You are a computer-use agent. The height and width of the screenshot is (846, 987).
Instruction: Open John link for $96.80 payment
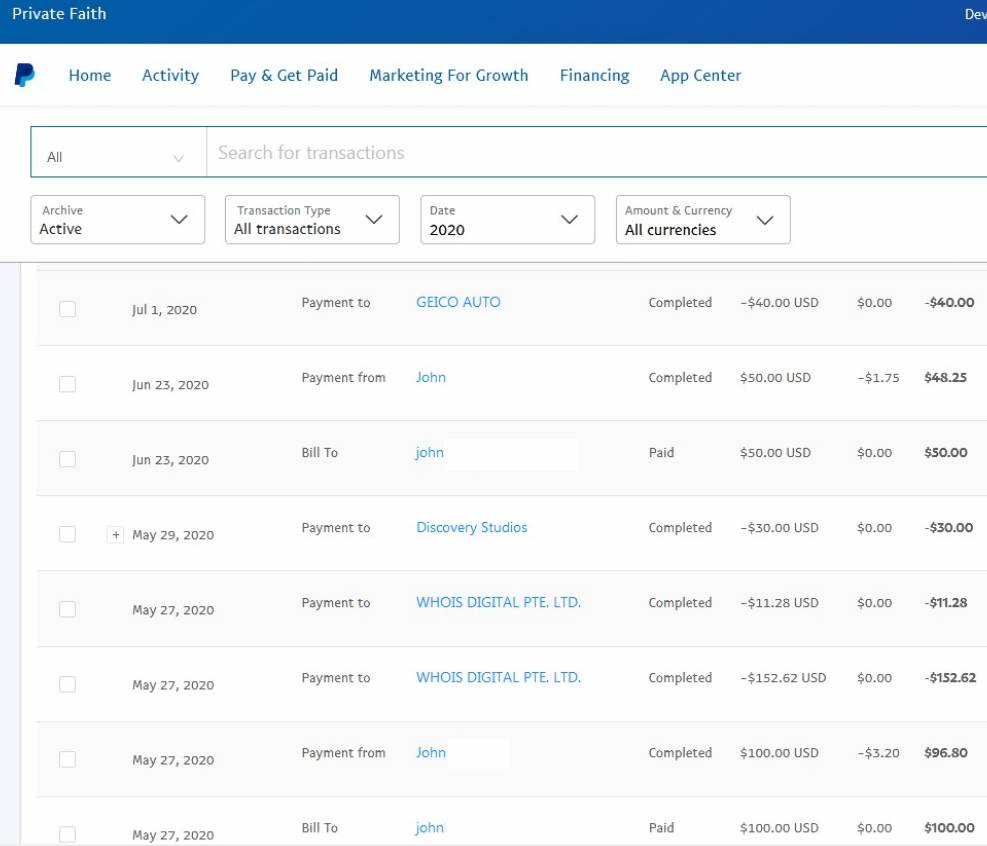431,752
